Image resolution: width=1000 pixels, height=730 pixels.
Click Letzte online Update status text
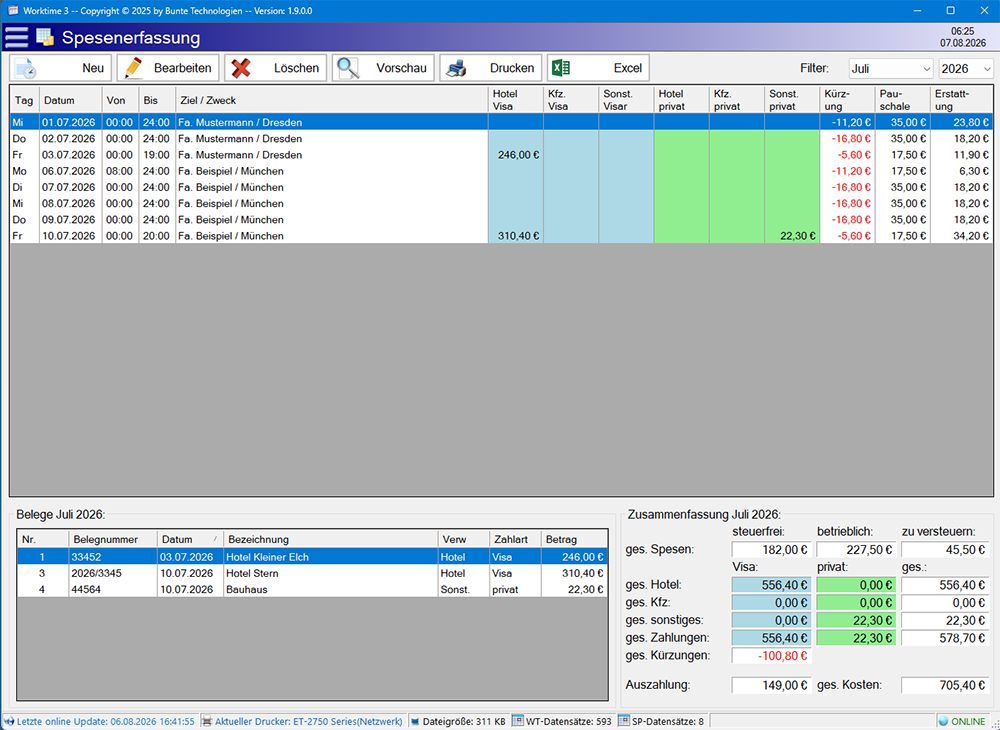[x=105, y=721]
